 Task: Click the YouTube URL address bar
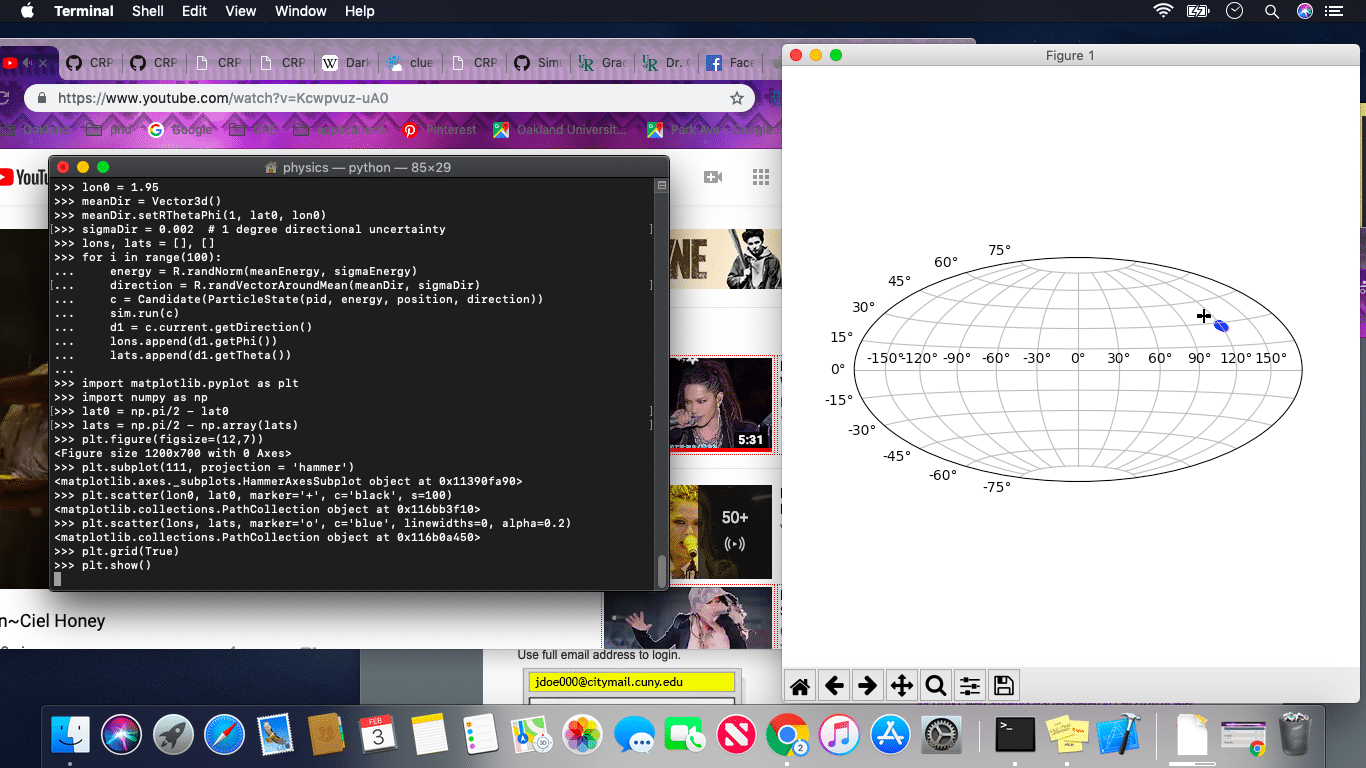(x=390, y=98)
